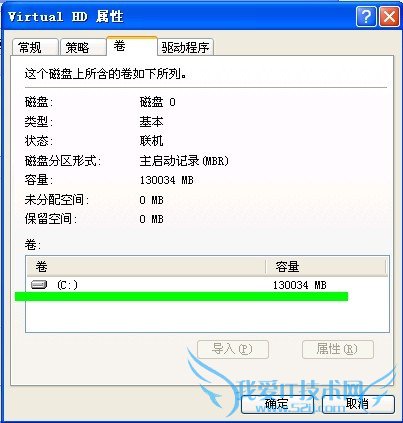Screen dimensions: 403x423
Task: Click the 确定 button
Action: (x=277, y=404)
